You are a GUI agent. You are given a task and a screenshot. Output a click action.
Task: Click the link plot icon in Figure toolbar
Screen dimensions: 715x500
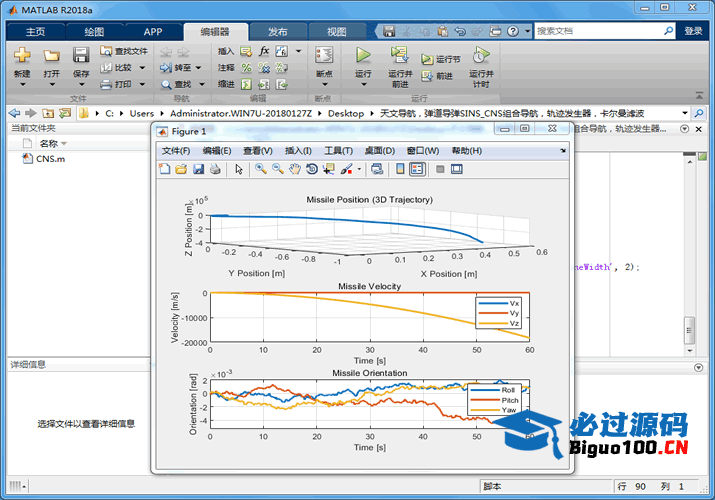(x=377, y=169)
